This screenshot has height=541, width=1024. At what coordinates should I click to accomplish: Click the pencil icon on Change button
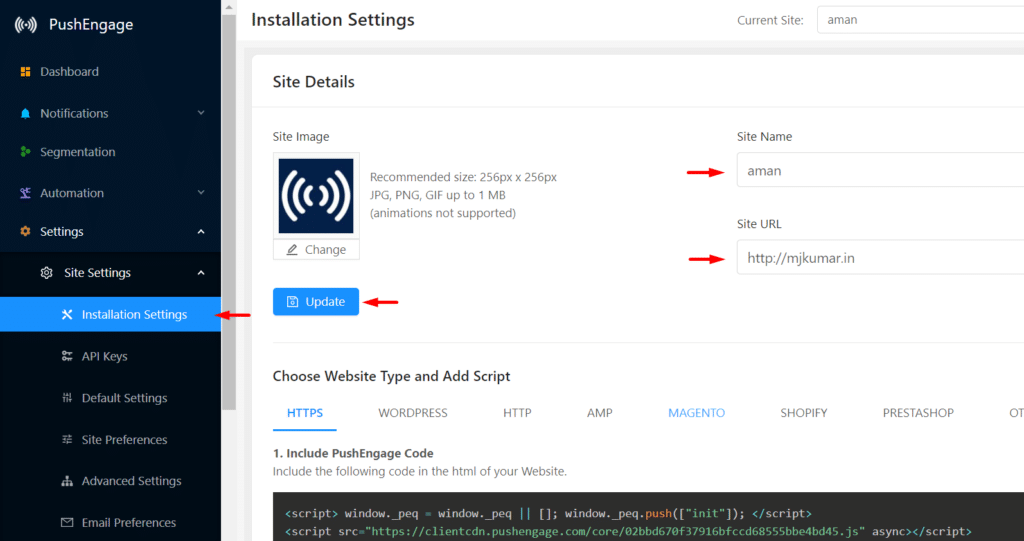click(x=292, y=250)
